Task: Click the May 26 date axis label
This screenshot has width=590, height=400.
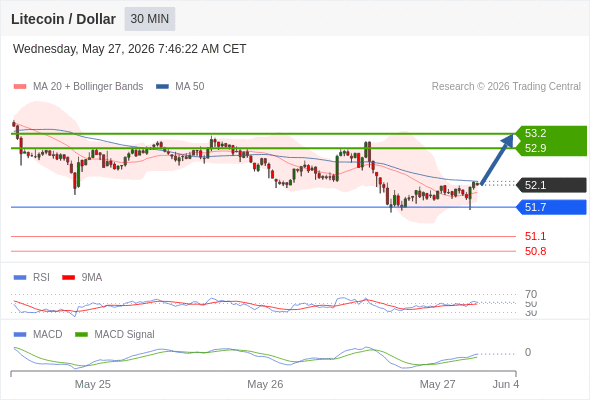Action: tap(265, 384)
